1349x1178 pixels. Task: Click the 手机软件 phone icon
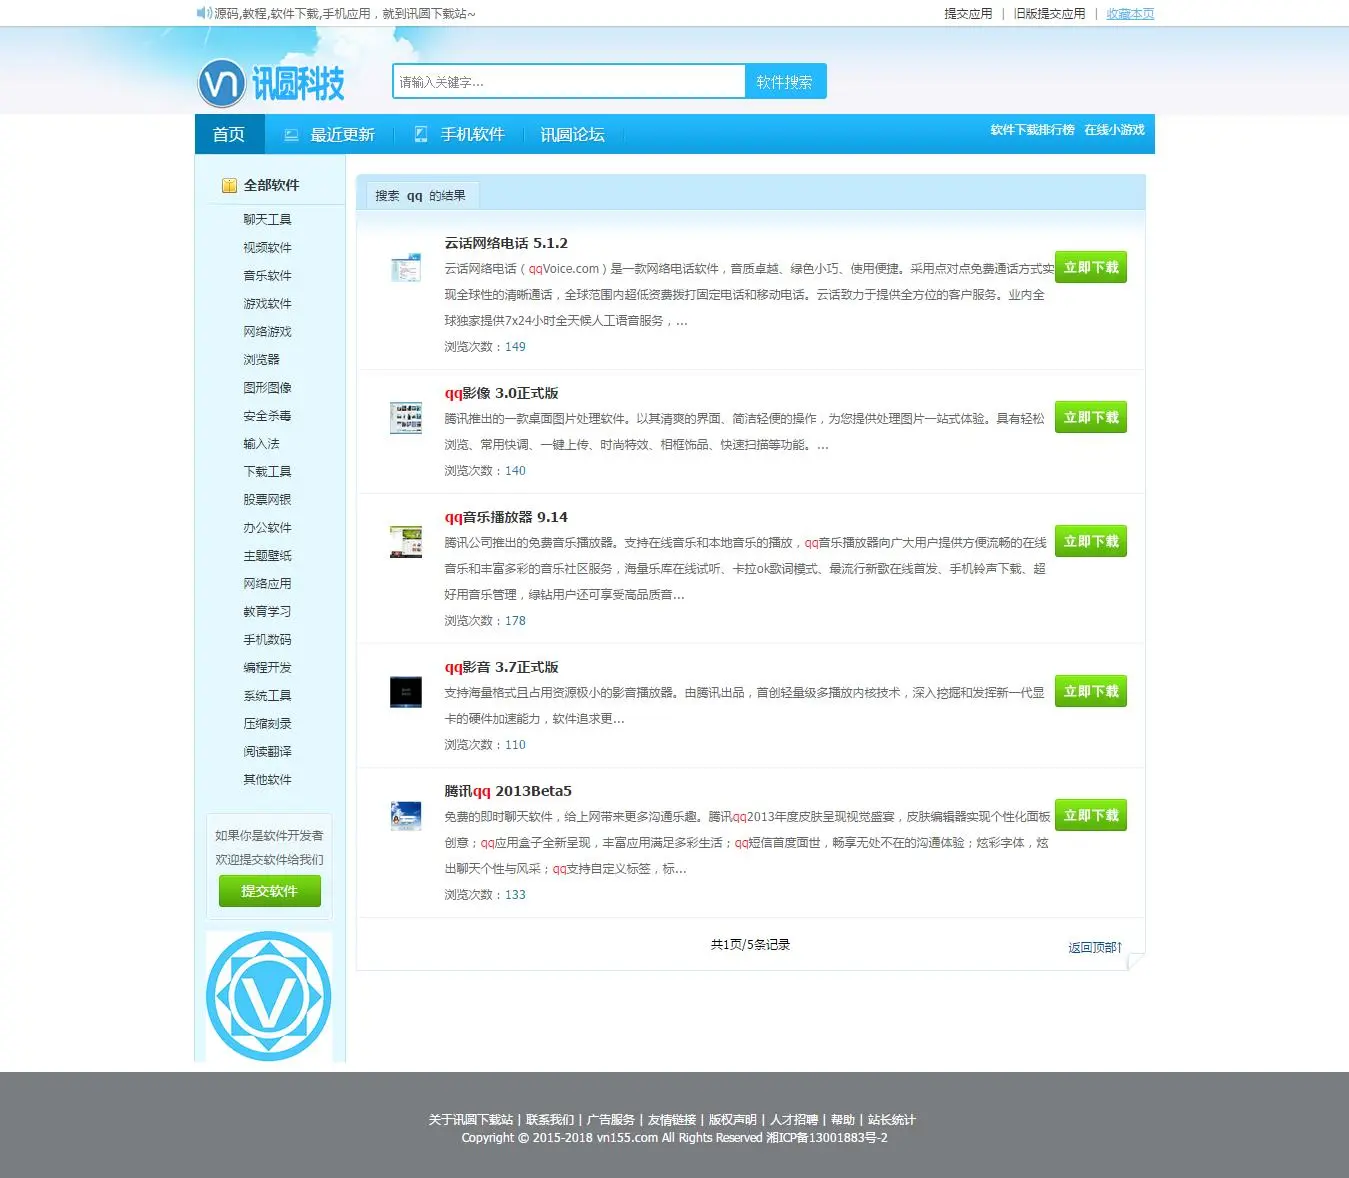(x=421, y=134)
